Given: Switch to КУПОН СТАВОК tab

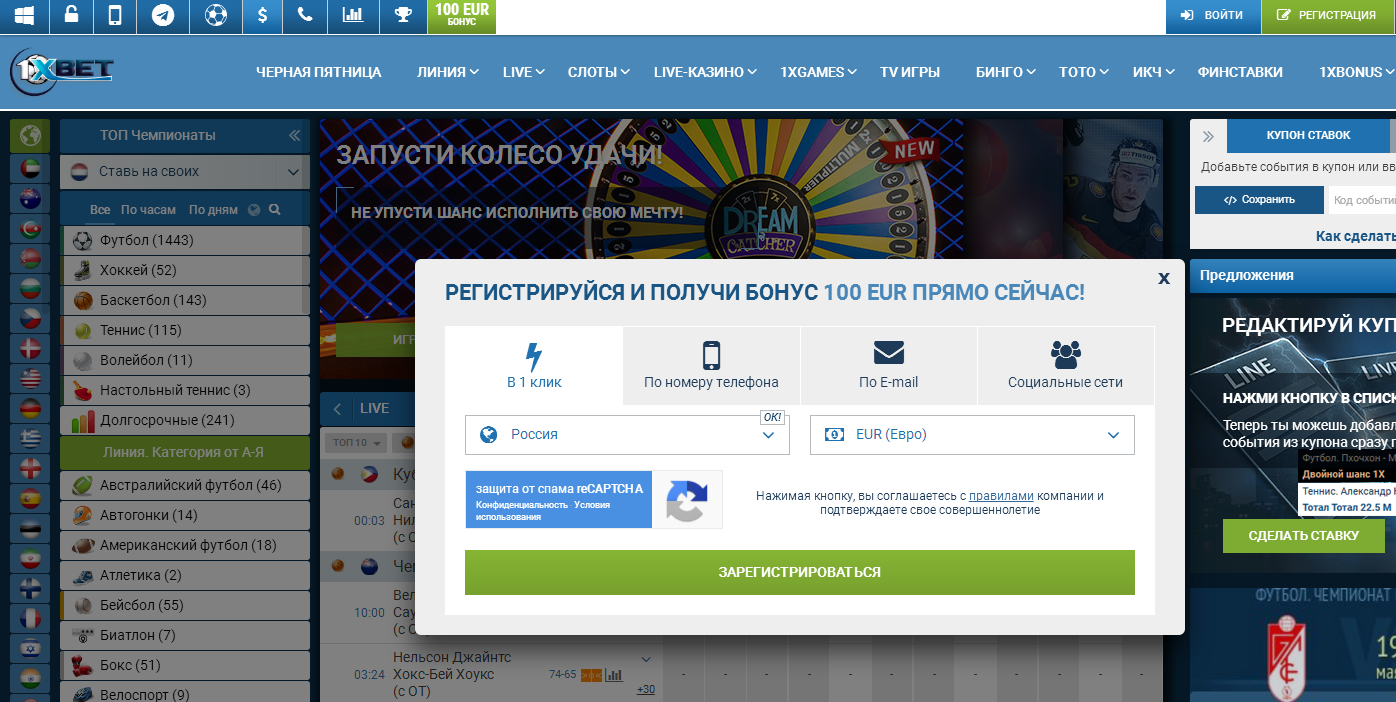Looking at the screenshot, I should pyautogui.click(x=1308, y=135).
